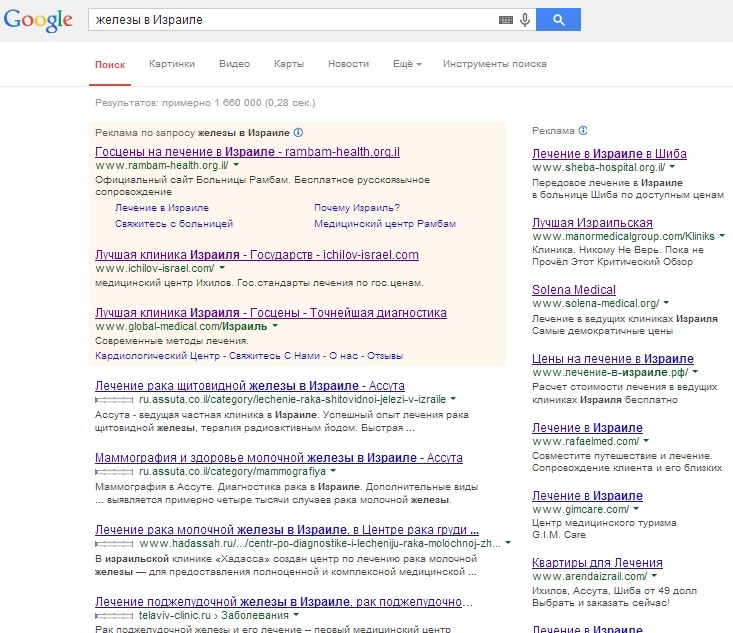Open Маммография и здоровье молочной железы result
Image resolution: width=733 pixels, height=633 pixels.
click(x=279, y=458)
